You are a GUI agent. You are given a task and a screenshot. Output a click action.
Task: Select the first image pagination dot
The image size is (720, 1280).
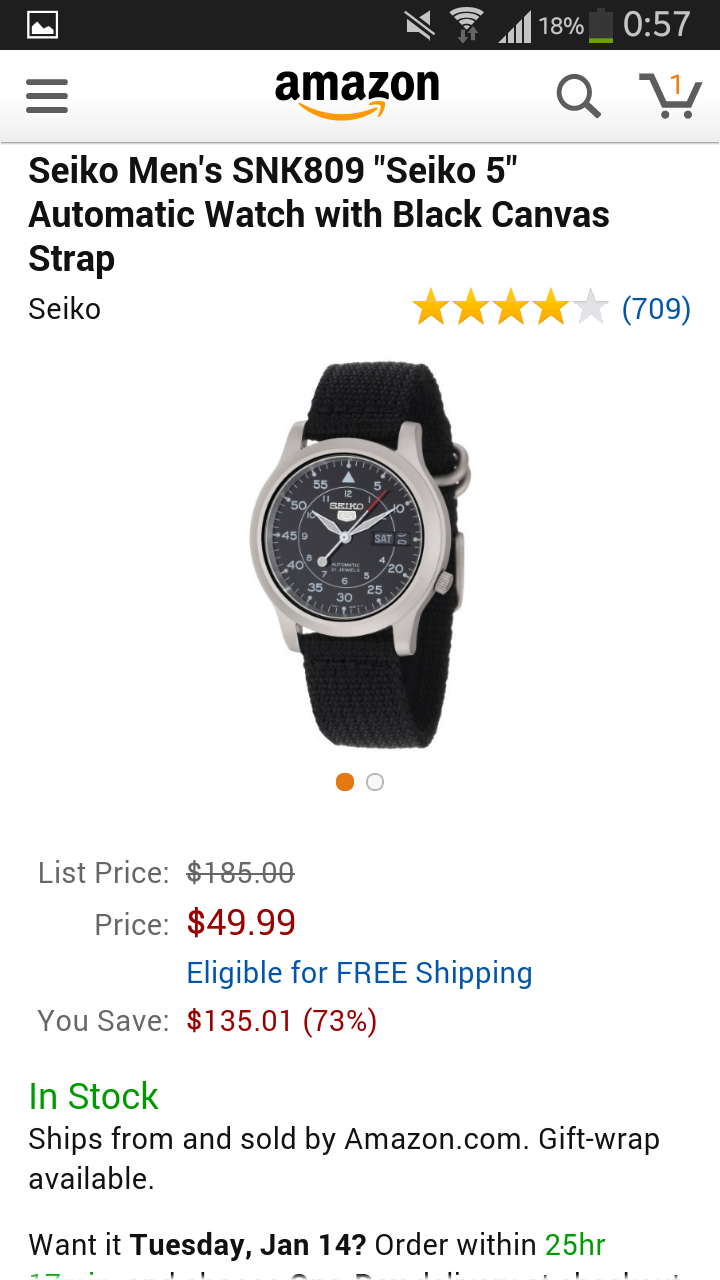pyautogui.click(x=345, y=782)
